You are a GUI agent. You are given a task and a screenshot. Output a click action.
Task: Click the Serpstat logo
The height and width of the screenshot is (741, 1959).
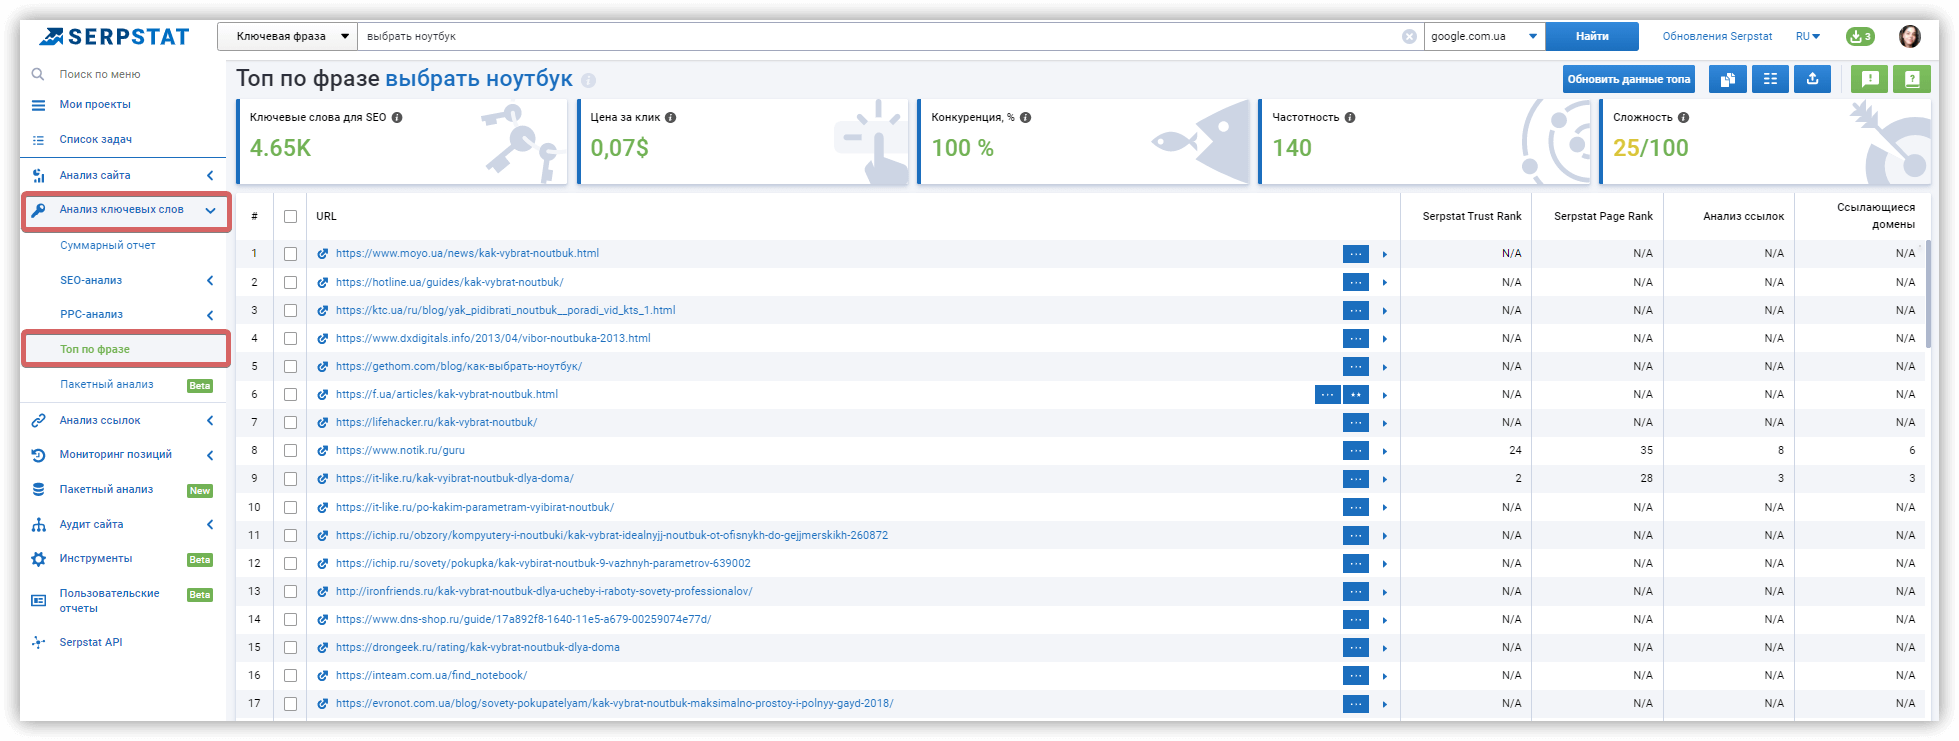click(114, 37)
